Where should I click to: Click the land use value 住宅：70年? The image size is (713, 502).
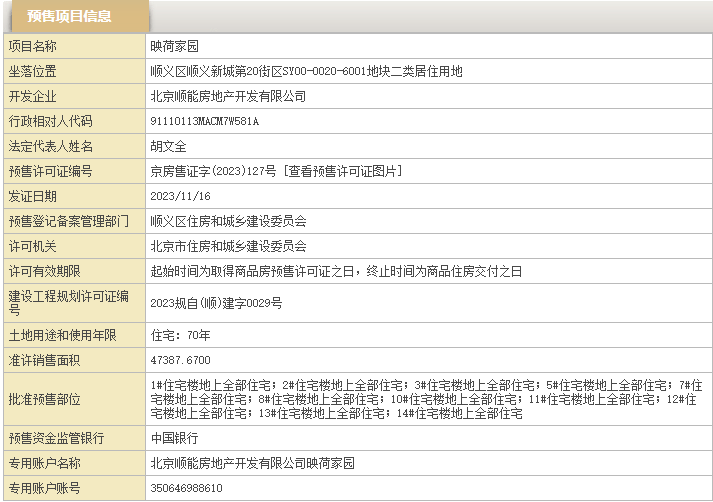pyautogui.click(x=180, y=334)
